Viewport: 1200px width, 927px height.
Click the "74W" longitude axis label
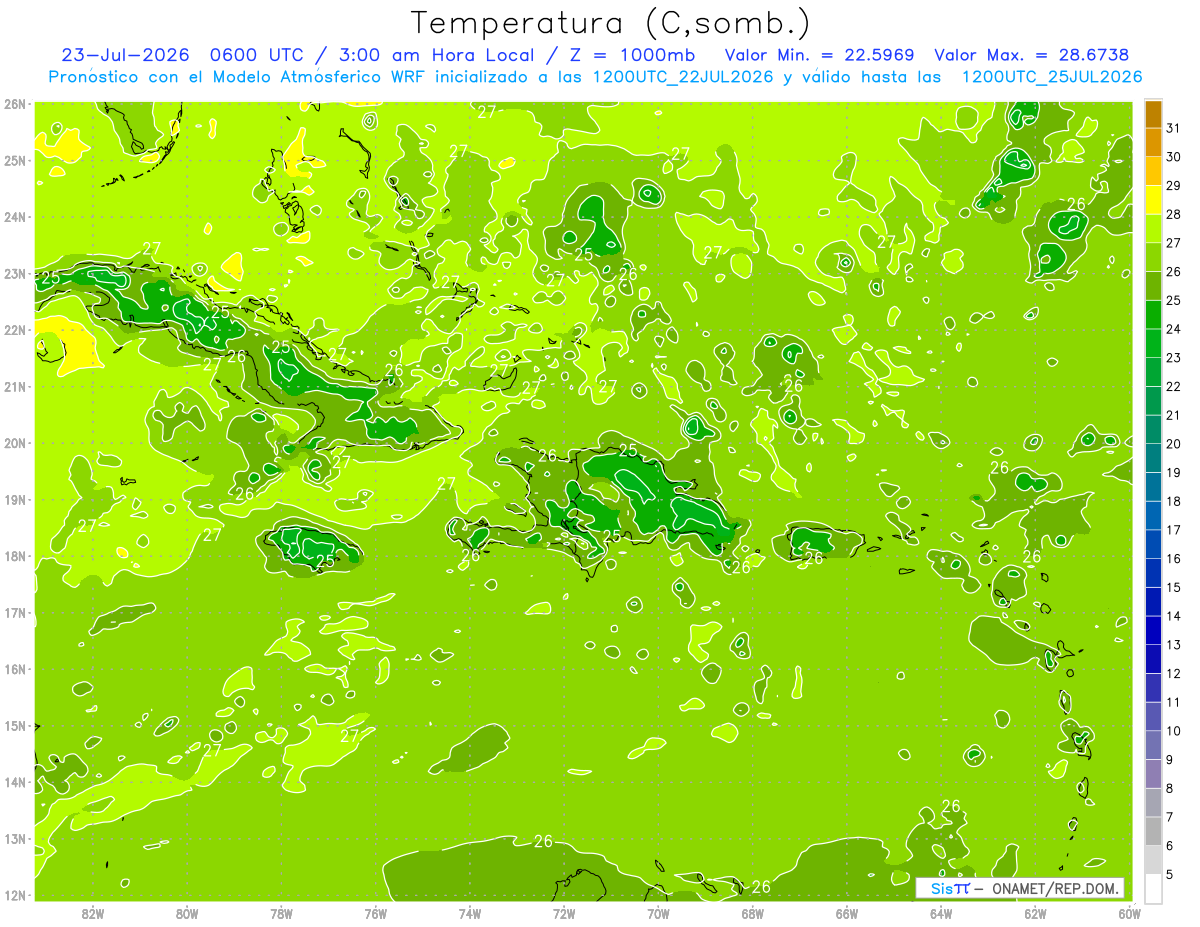pos(470,912)
